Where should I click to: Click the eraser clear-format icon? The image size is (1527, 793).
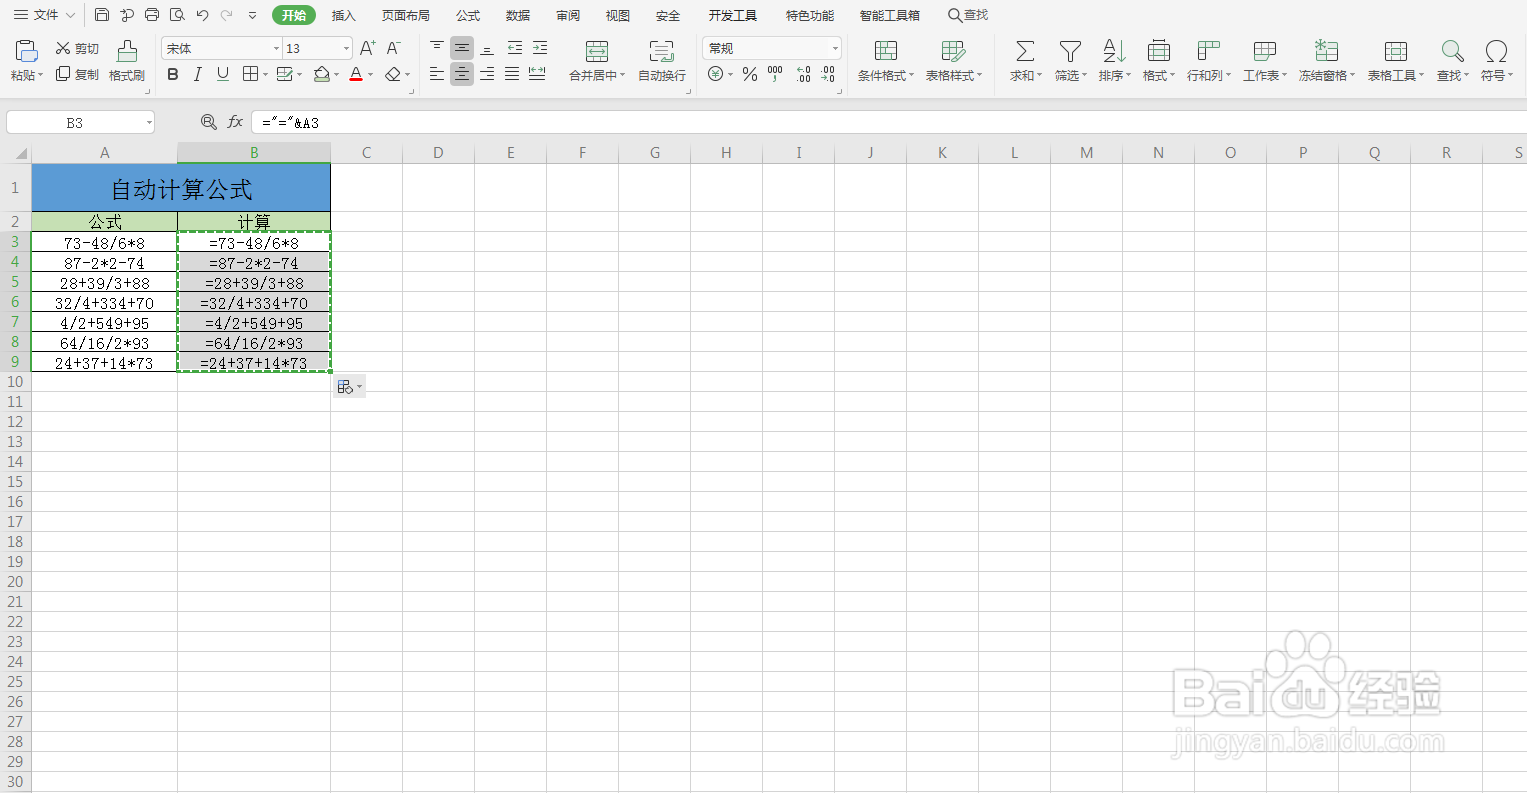393,74
